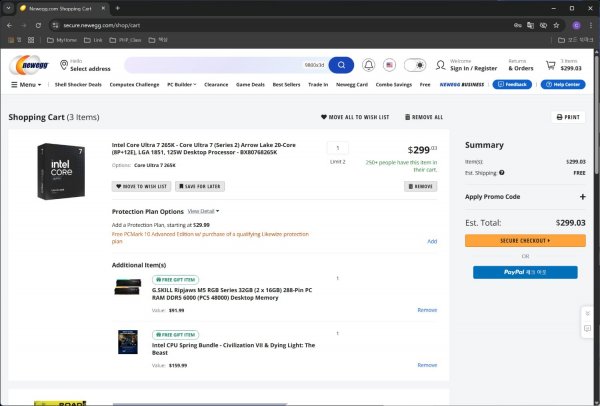Click the site information icon beside URL
Image resolution: width=600 pixels, height=406 pixels.
55,25
